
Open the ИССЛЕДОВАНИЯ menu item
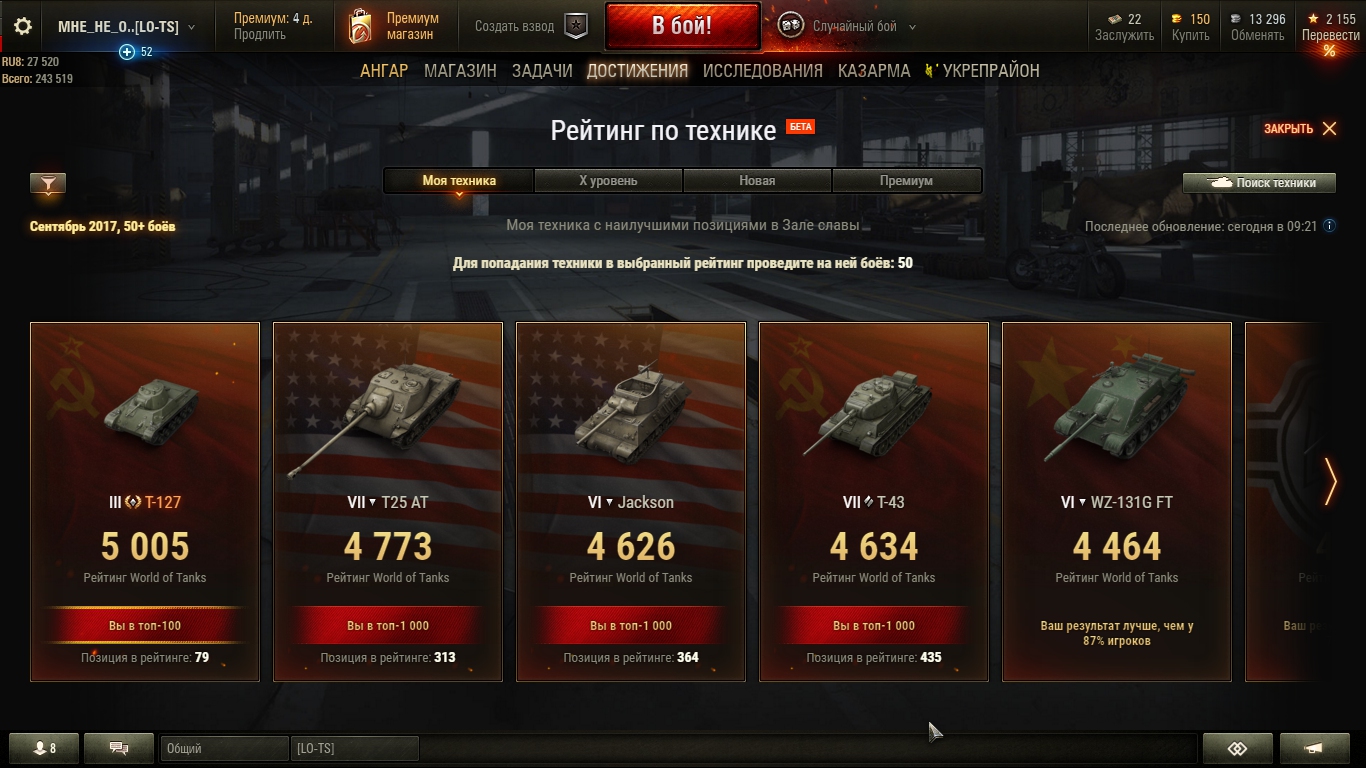coord(763,71)
